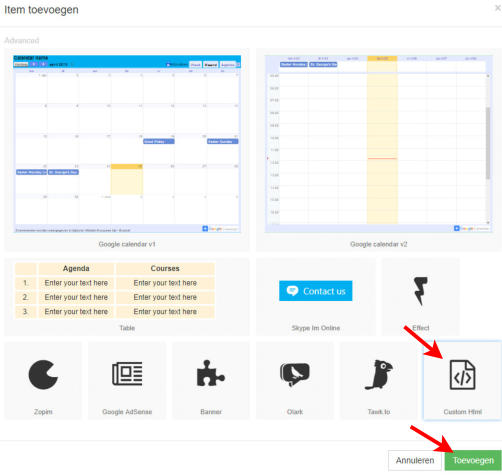Click the green Toevoegen button
The height and width of the screenshot is (475, 502).
(473, 460)
